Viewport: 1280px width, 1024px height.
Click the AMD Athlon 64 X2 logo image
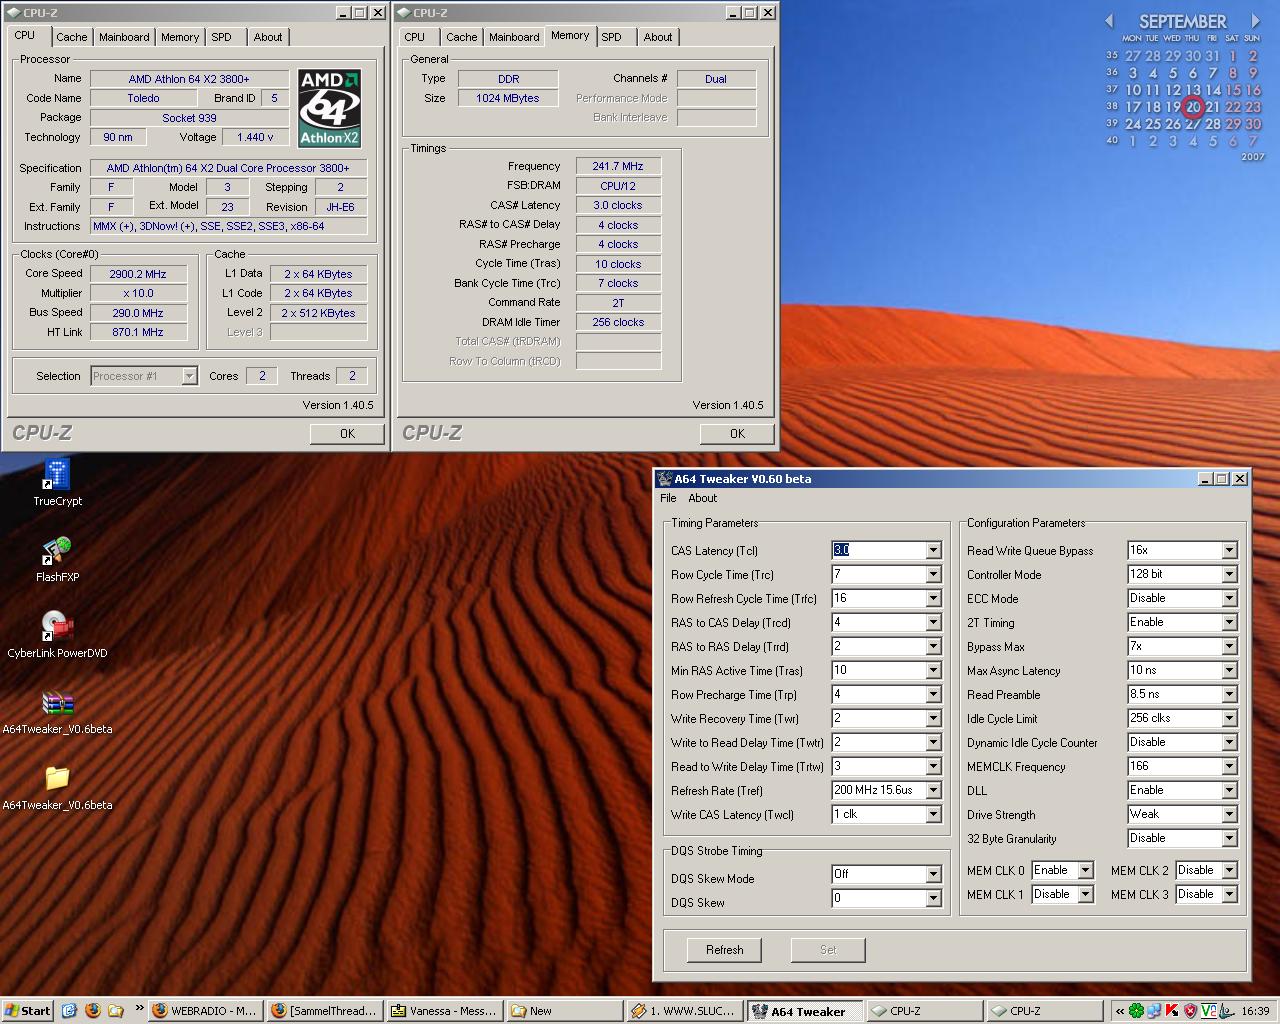330,108
